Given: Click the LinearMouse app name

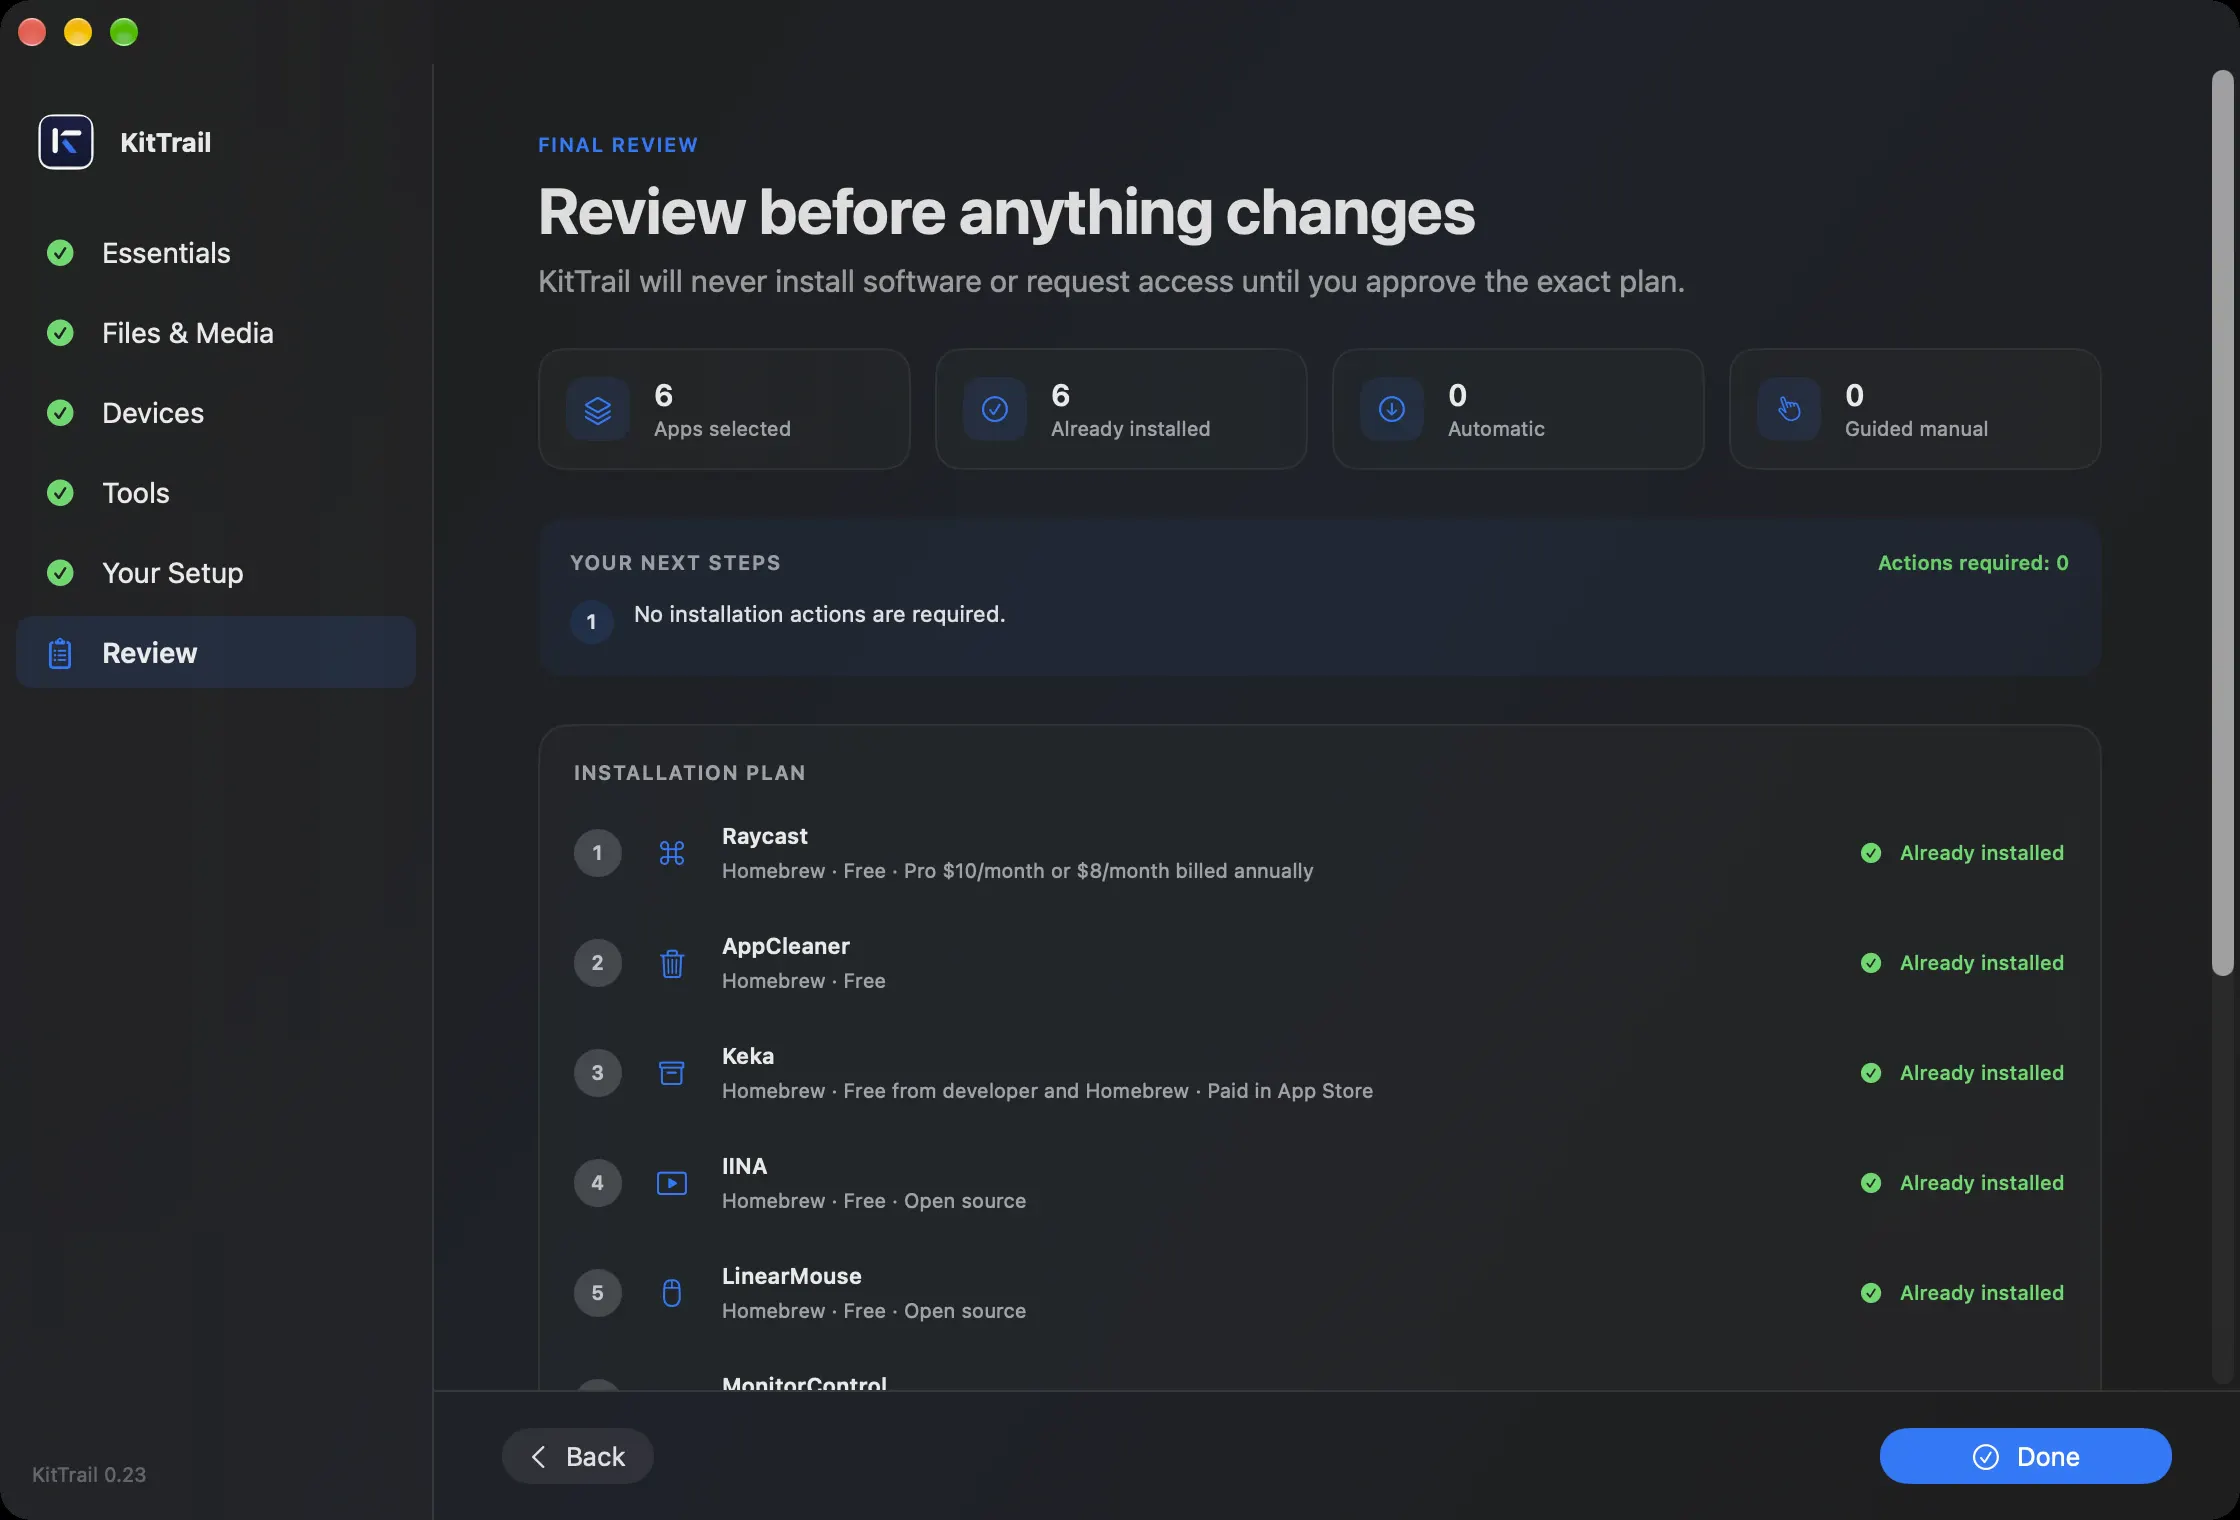Looking at the screenshot, I should 792,1276.
